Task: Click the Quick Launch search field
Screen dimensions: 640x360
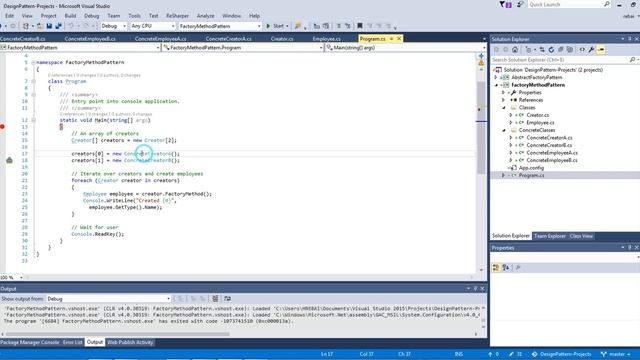Action: pos(569,4)
